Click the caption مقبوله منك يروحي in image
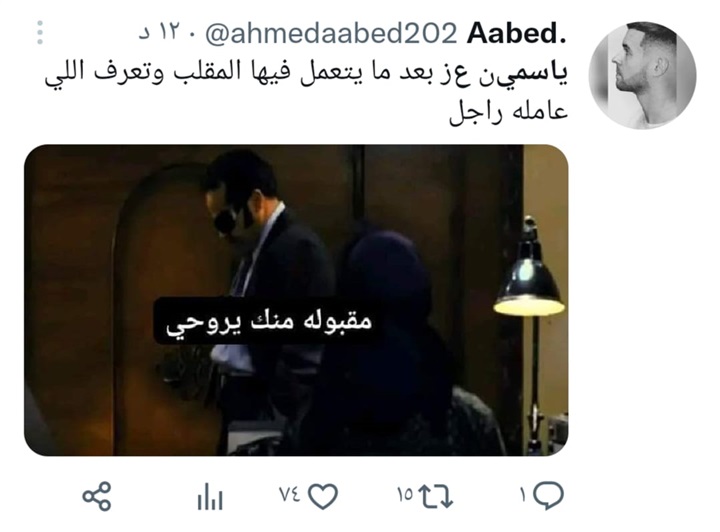Image resolution: width=720 pixels, height=532 pixels. 269,322
